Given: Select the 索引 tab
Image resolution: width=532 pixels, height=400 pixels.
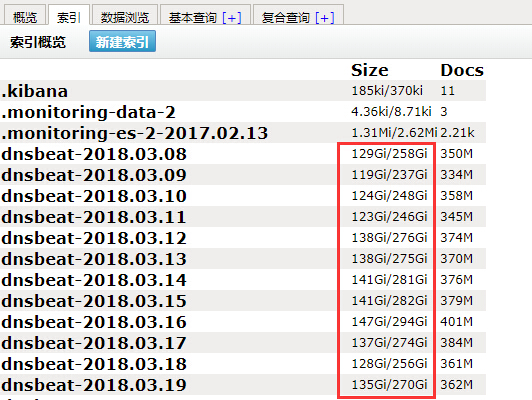Looking at the screenshot, I should [x=69, y=17].
